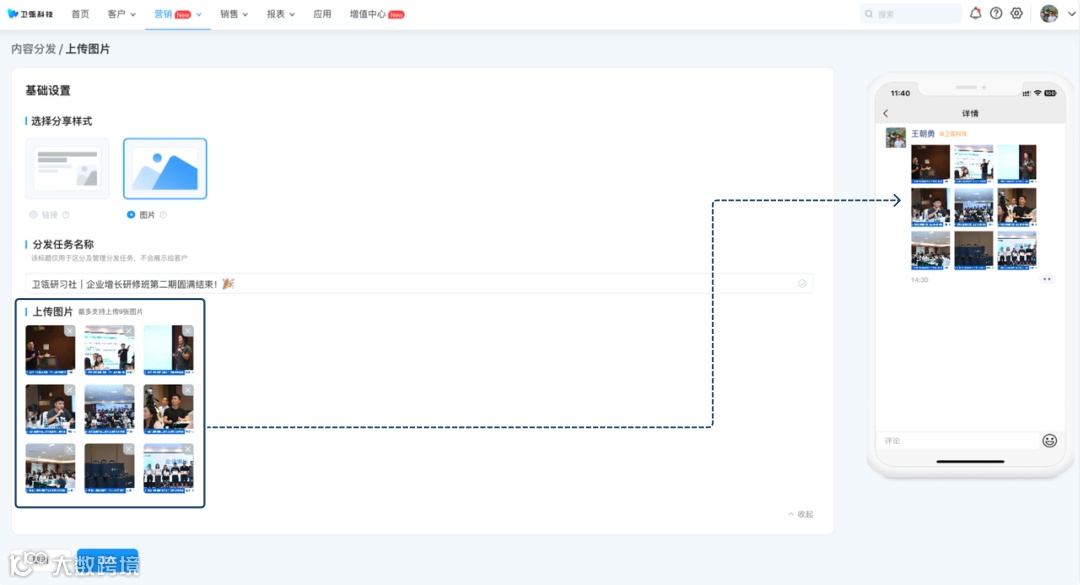This screenshot has height=585, width=1080.
Task: Tap the woman-with-microphone image in phone preview
Action: click(x=1017, y=163)
